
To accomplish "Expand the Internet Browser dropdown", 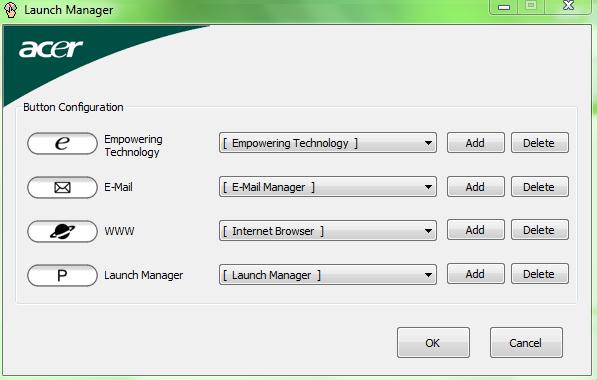I will click(328, 231).
